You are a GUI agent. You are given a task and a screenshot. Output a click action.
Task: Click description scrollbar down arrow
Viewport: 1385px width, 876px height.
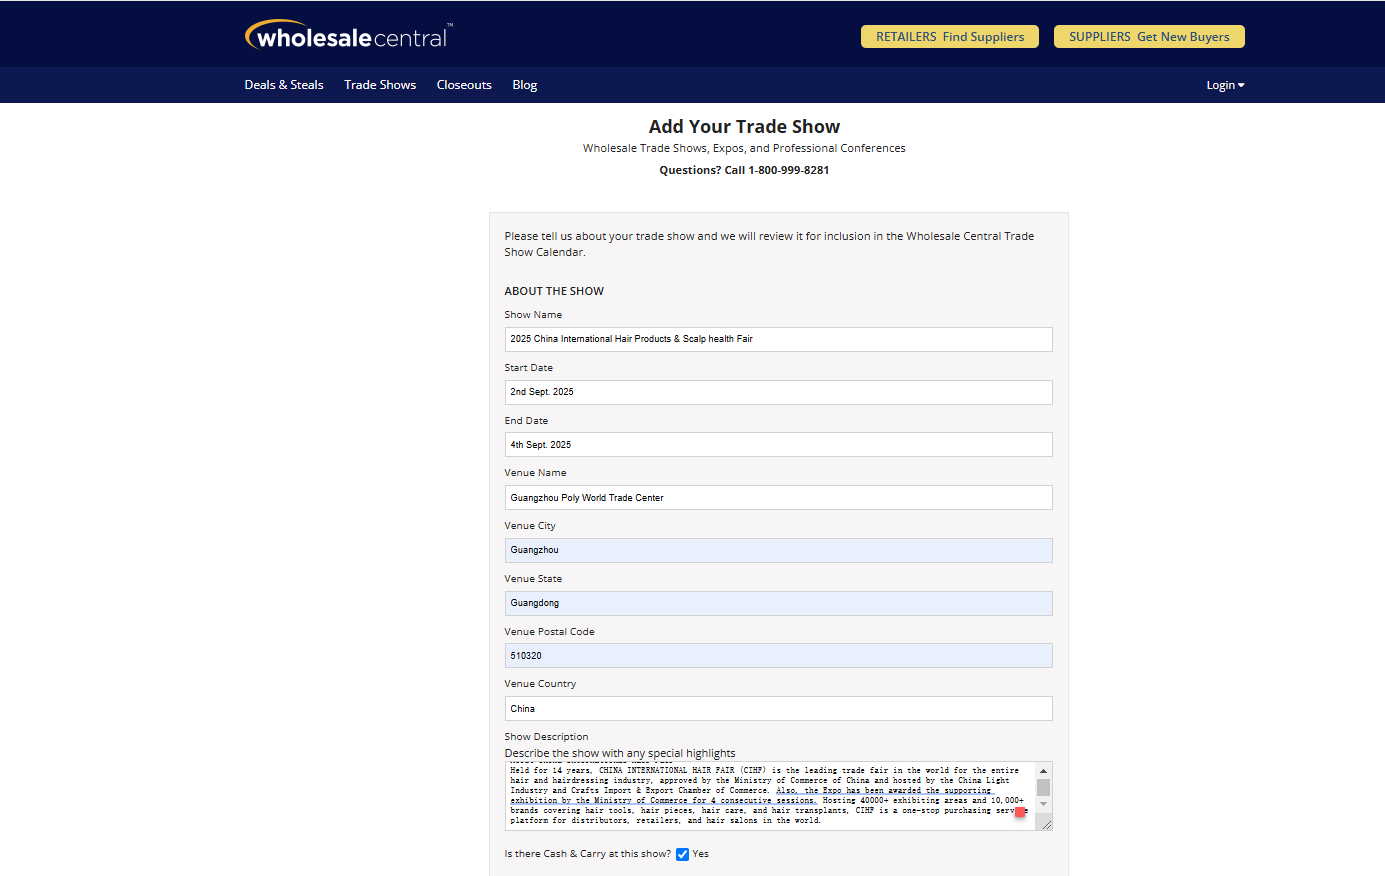click(x=1043, y=804)
